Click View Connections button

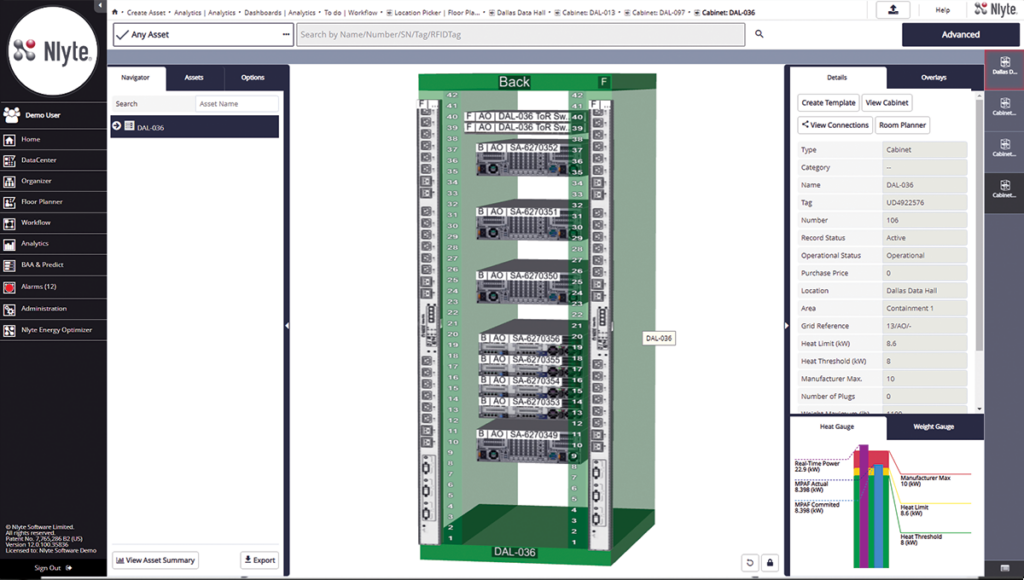pos(835,125)
